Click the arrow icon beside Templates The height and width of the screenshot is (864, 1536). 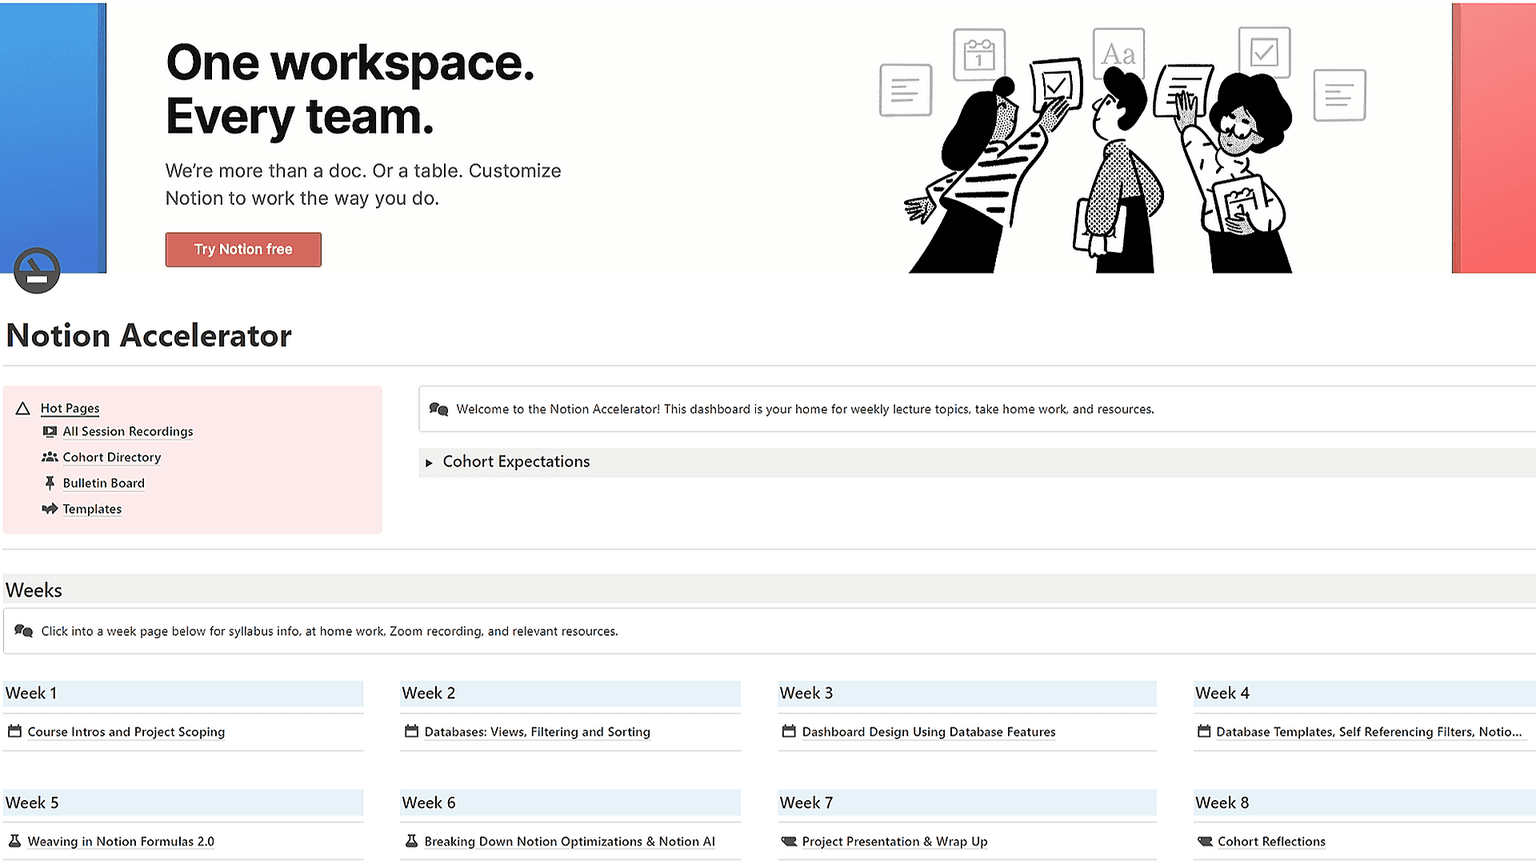pos(49,509)
